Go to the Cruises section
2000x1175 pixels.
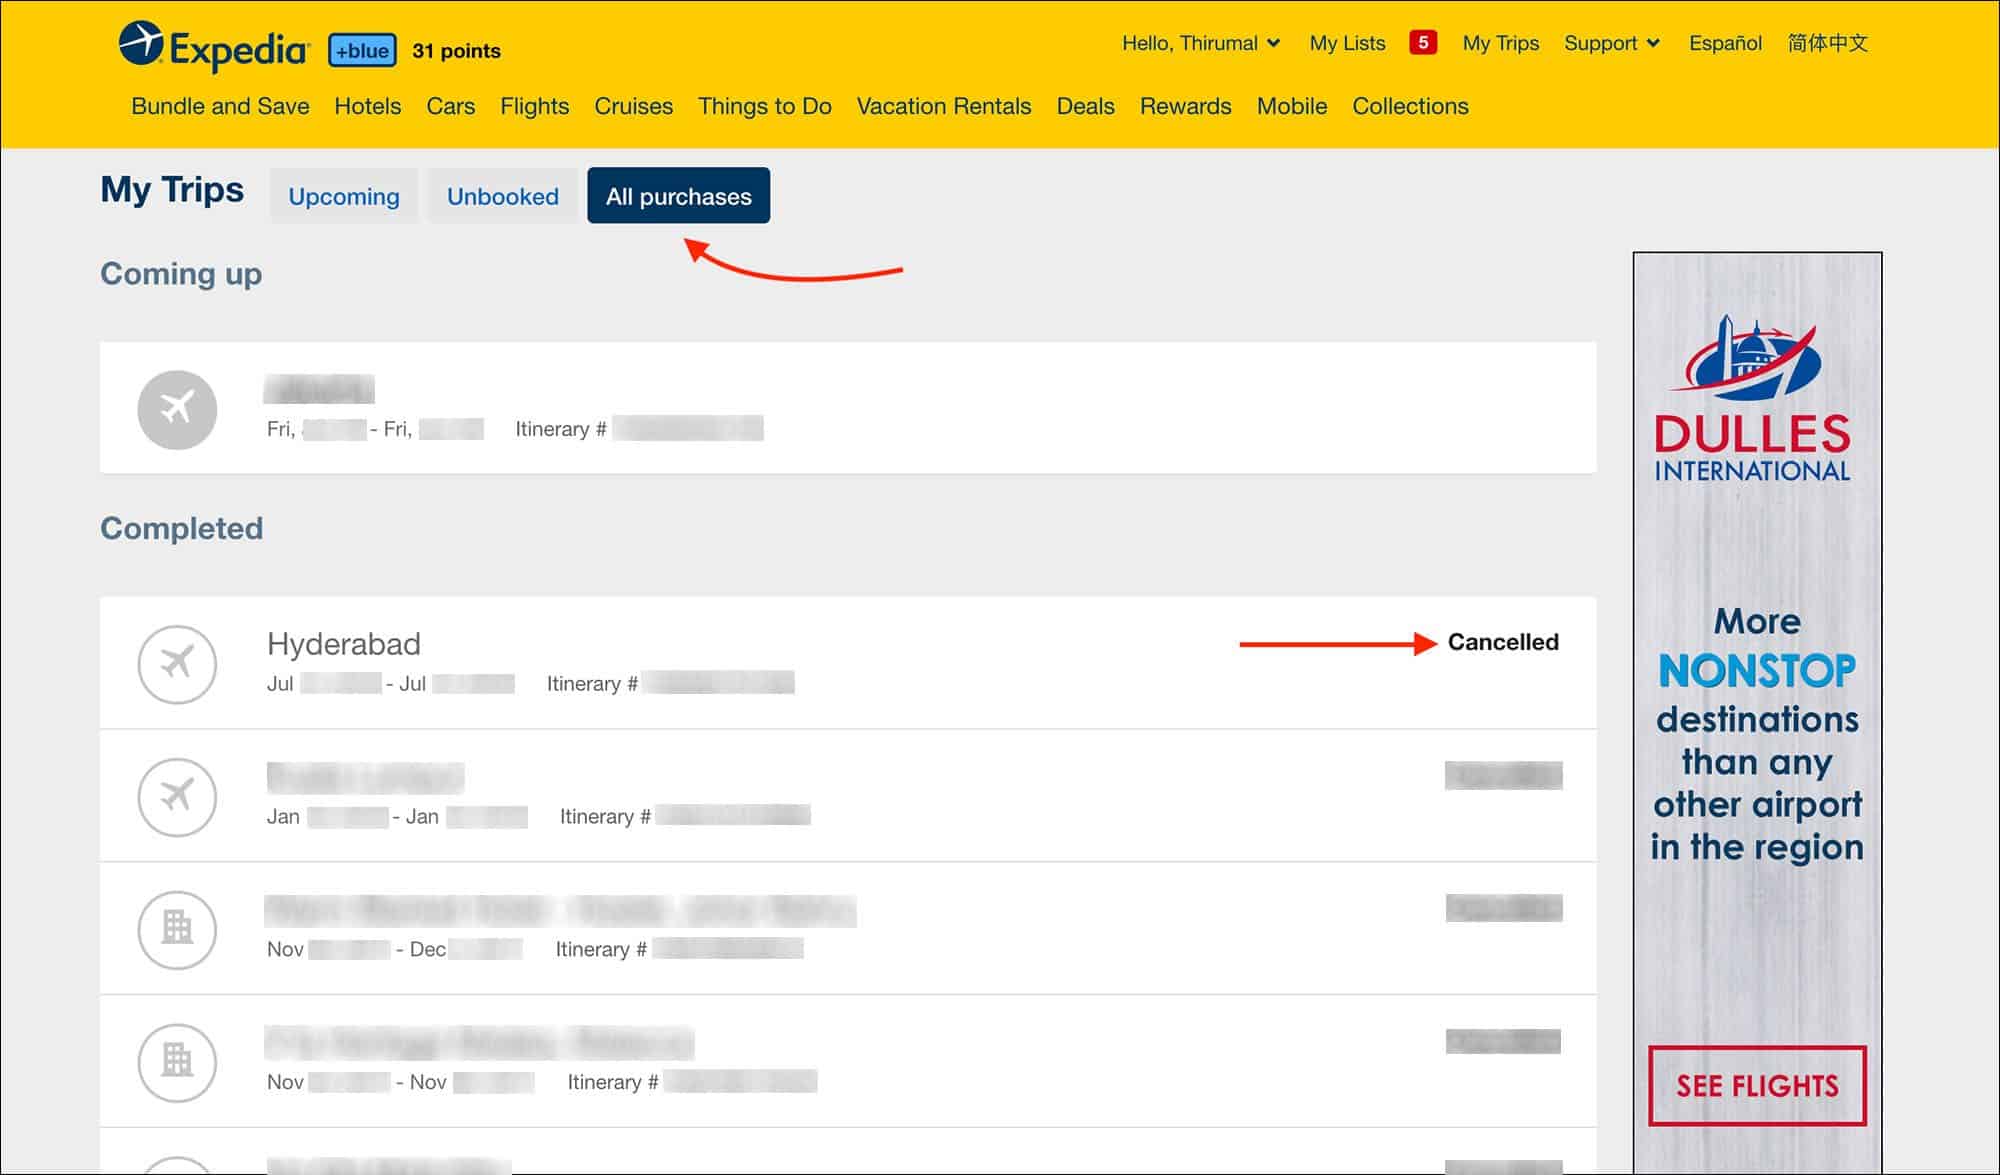(x=633, y=106)
